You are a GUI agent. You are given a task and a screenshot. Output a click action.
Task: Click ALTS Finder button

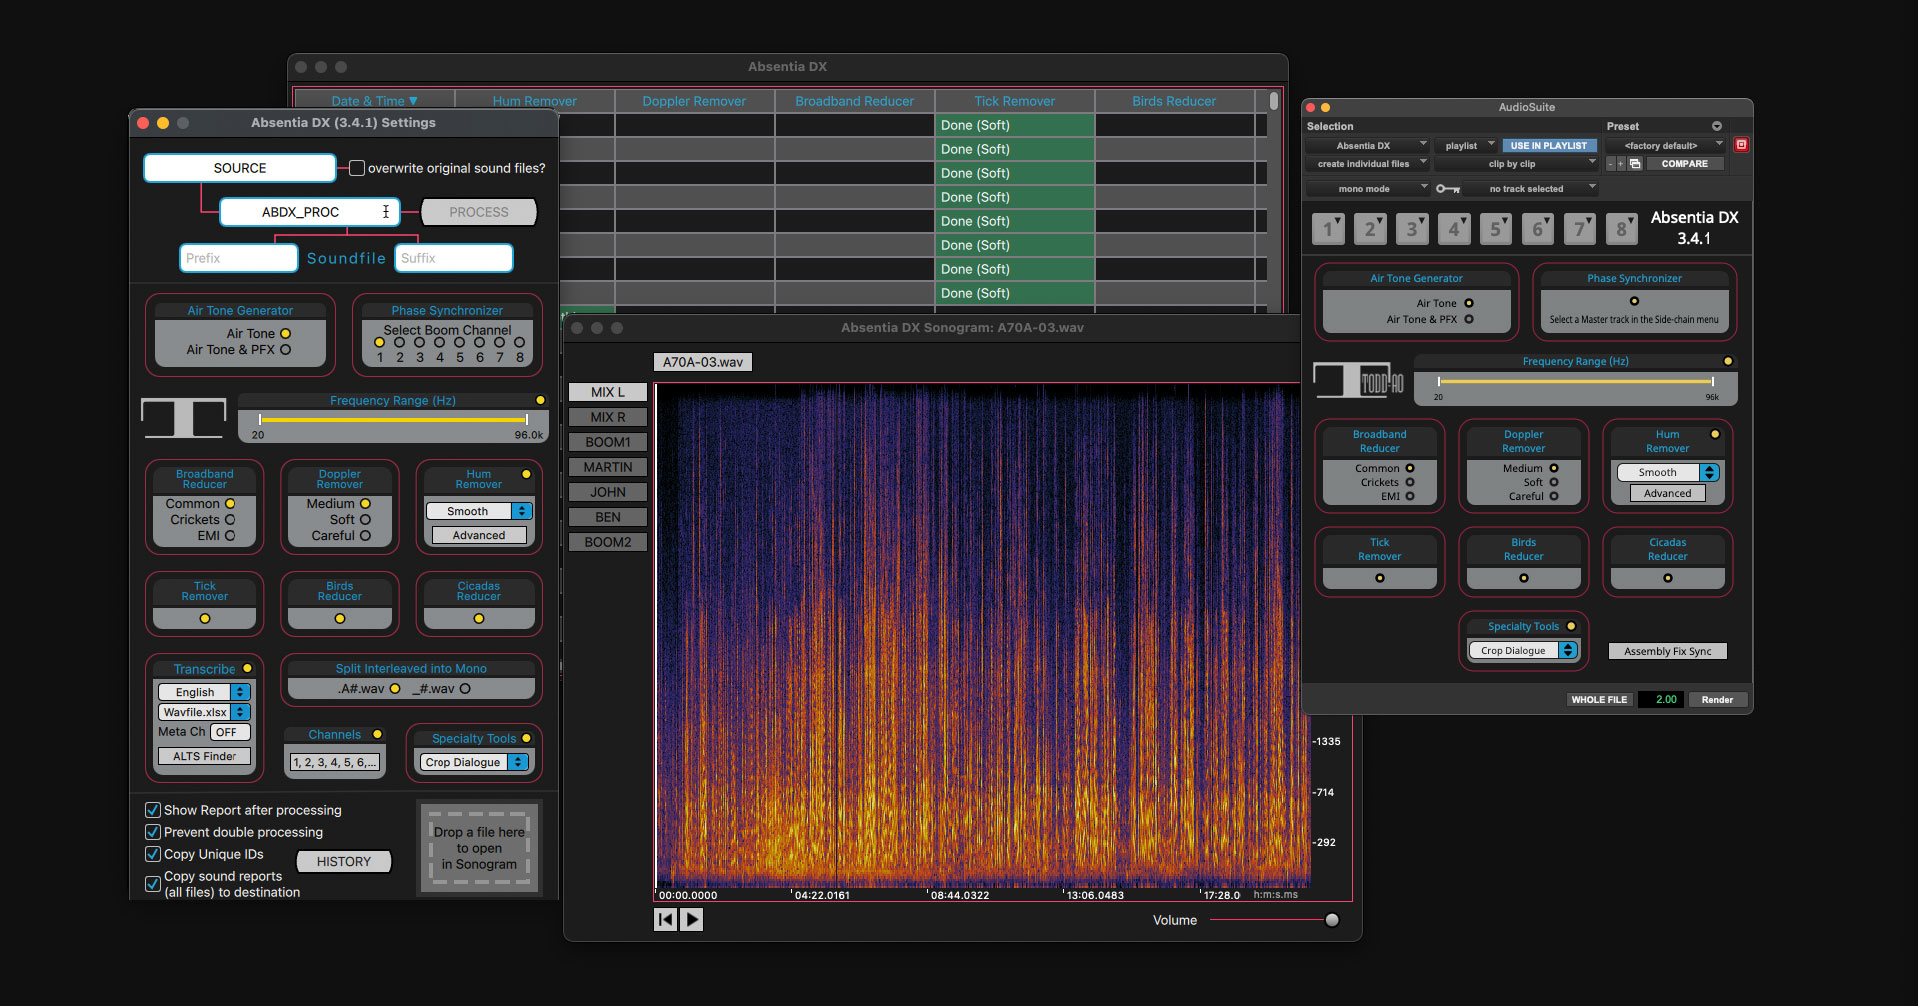[204, 756]
